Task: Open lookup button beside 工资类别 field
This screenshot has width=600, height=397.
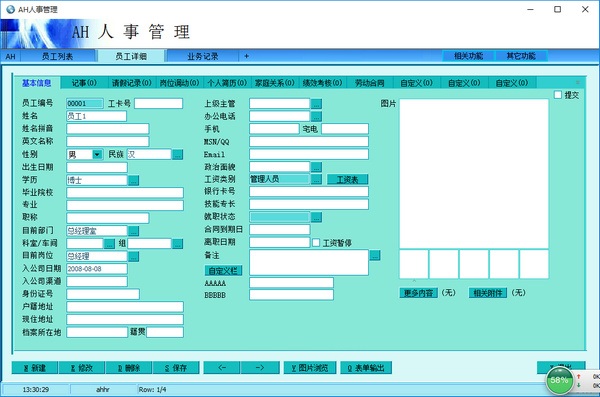Action: (x=316, y=179)
